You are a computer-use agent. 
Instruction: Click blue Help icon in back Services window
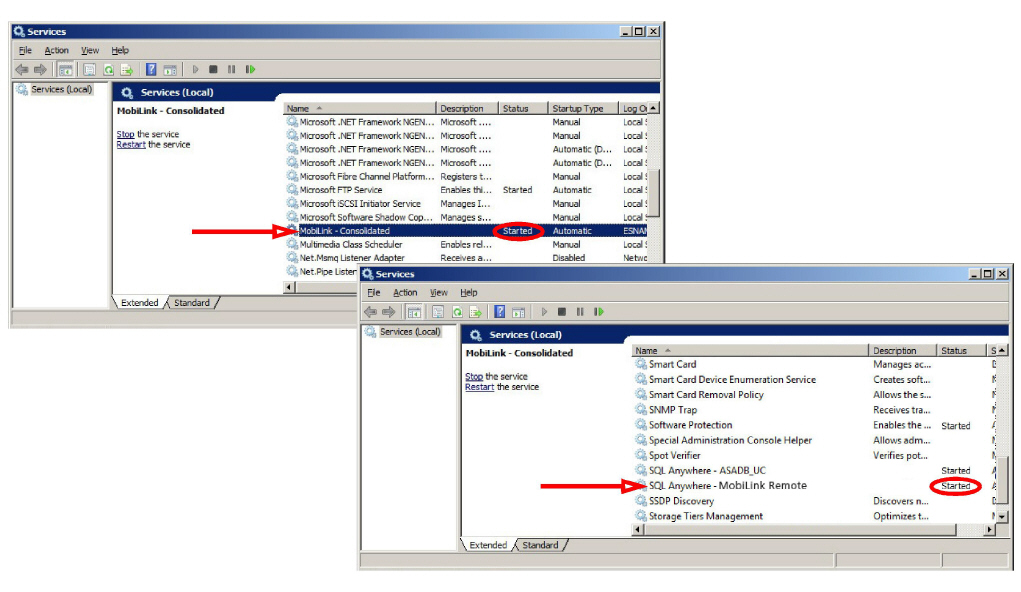tap(151, 69)
